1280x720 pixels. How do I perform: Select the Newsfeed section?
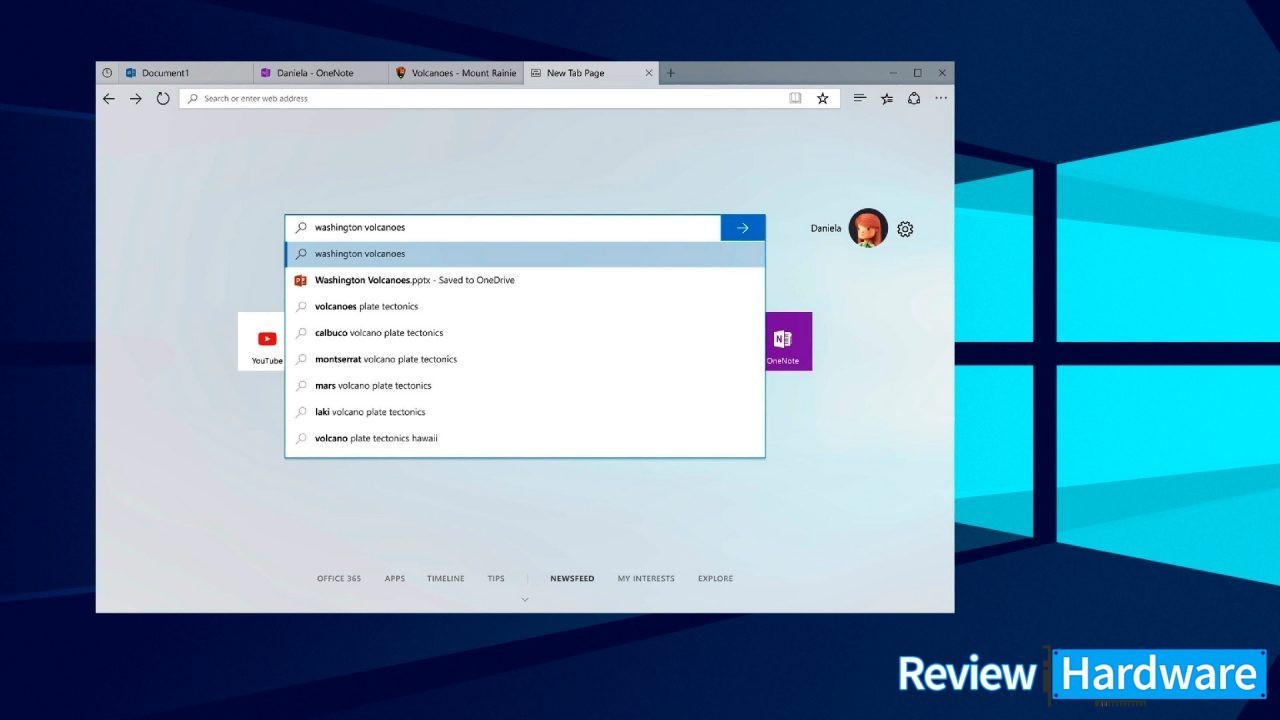(572, 579)
